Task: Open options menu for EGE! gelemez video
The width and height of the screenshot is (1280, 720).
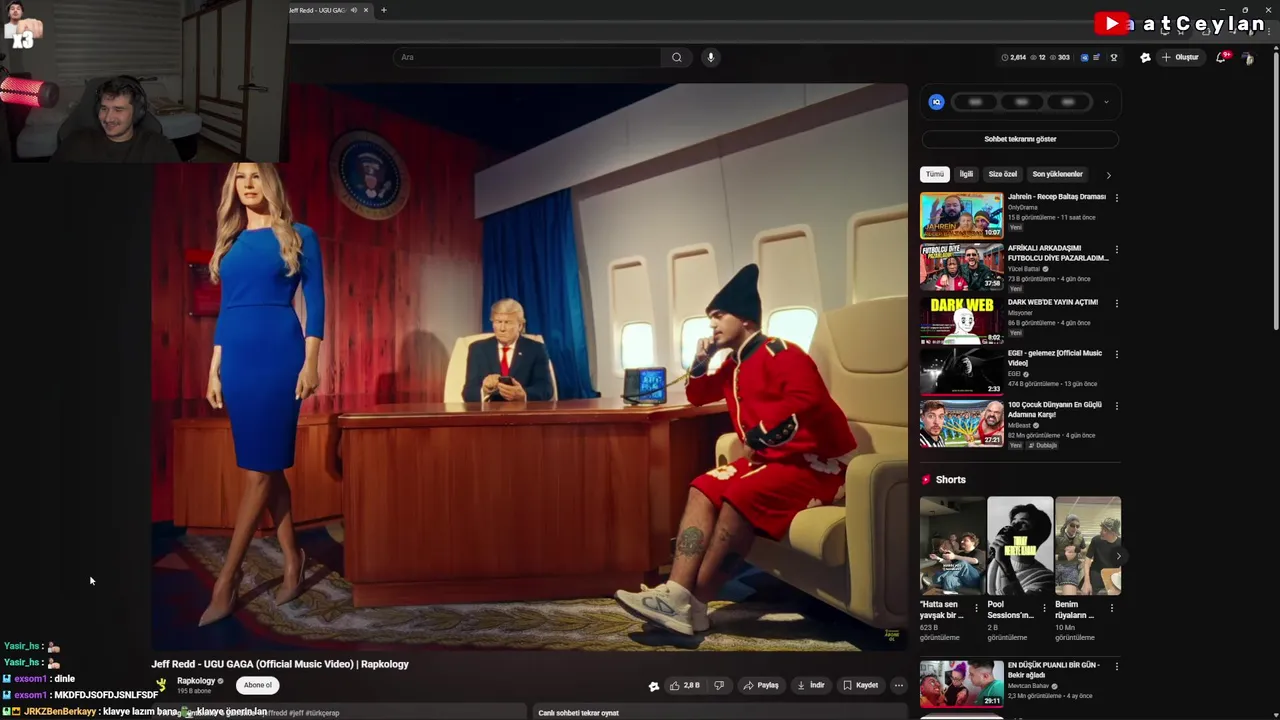Action: 1117,354
